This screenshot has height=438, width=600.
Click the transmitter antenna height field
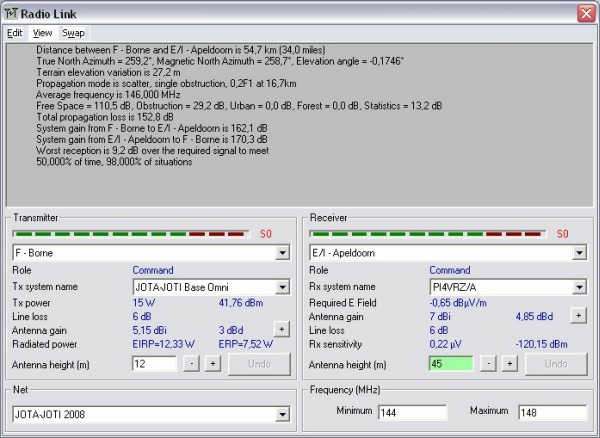click(x=155, y=363)
